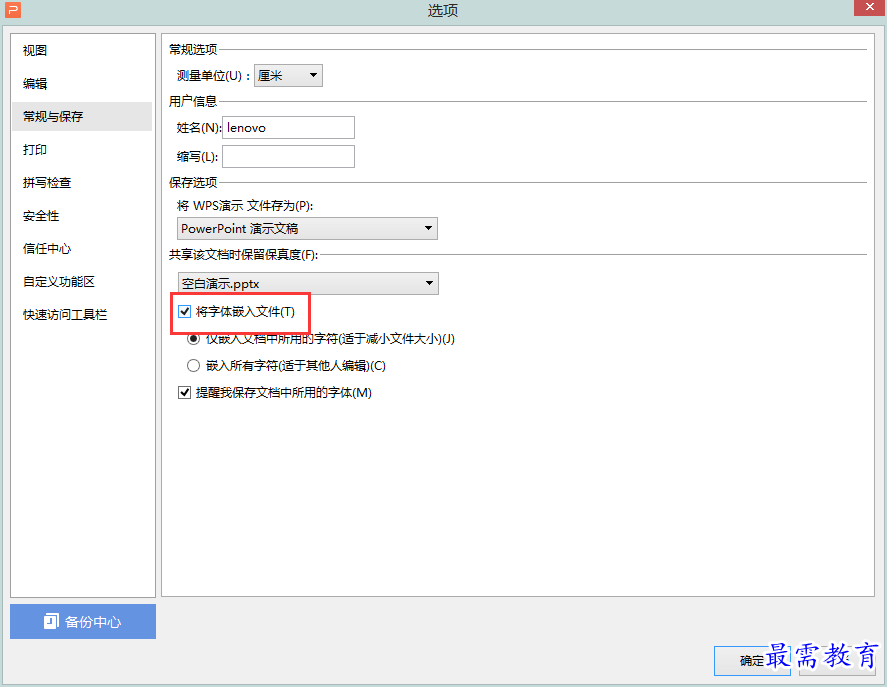Select 嵌入所有字符 radio option
Viewport: 887px width, 687px height.
point(193,366)
